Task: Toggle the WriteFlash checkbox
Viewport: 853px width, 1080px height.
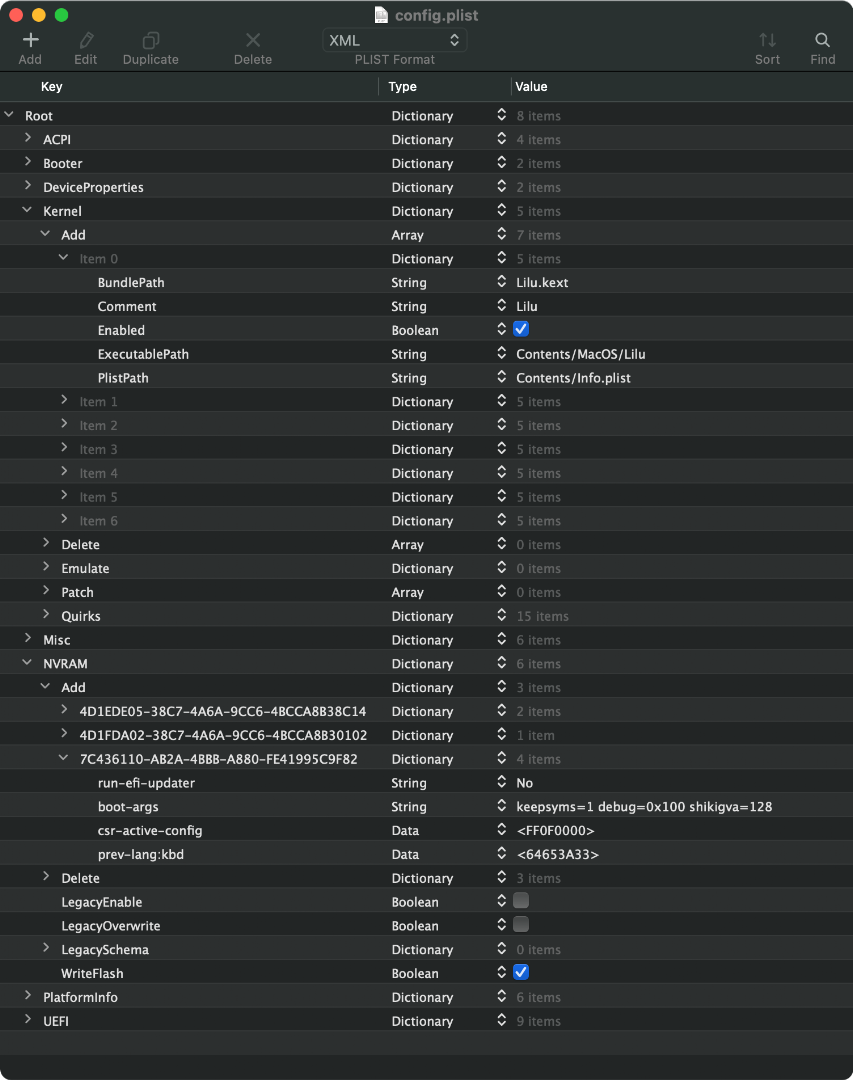Action: [x=521, y=973]
